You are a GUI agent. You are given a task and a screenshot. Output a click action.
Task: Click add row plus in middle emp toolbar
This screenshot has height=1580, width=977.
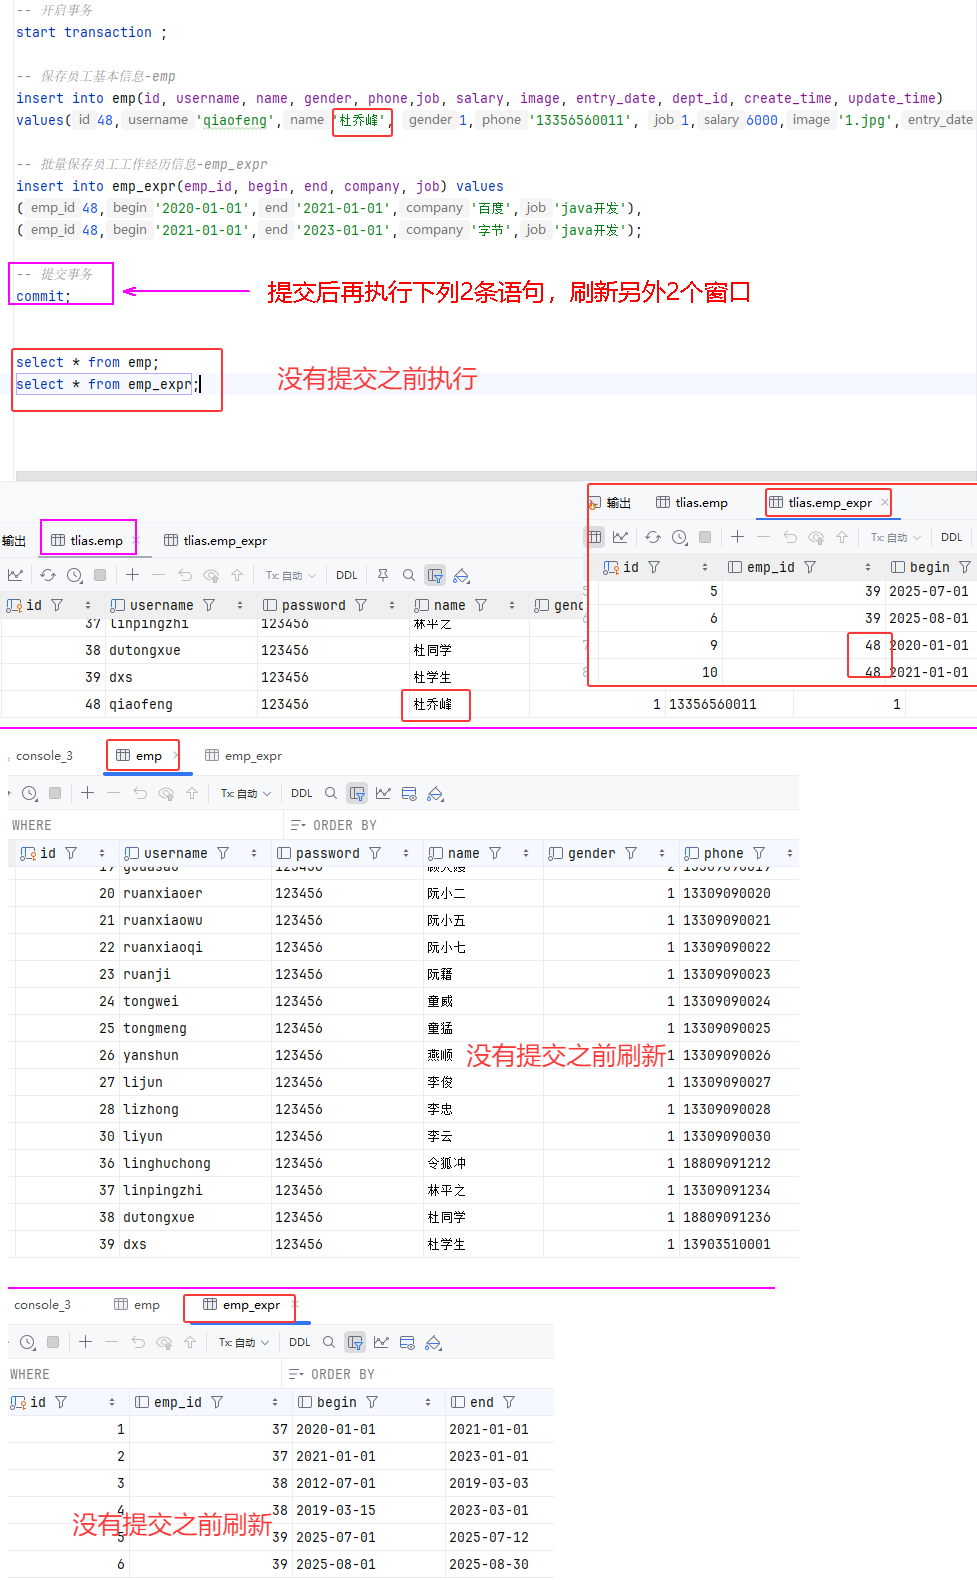coord(88,793)
